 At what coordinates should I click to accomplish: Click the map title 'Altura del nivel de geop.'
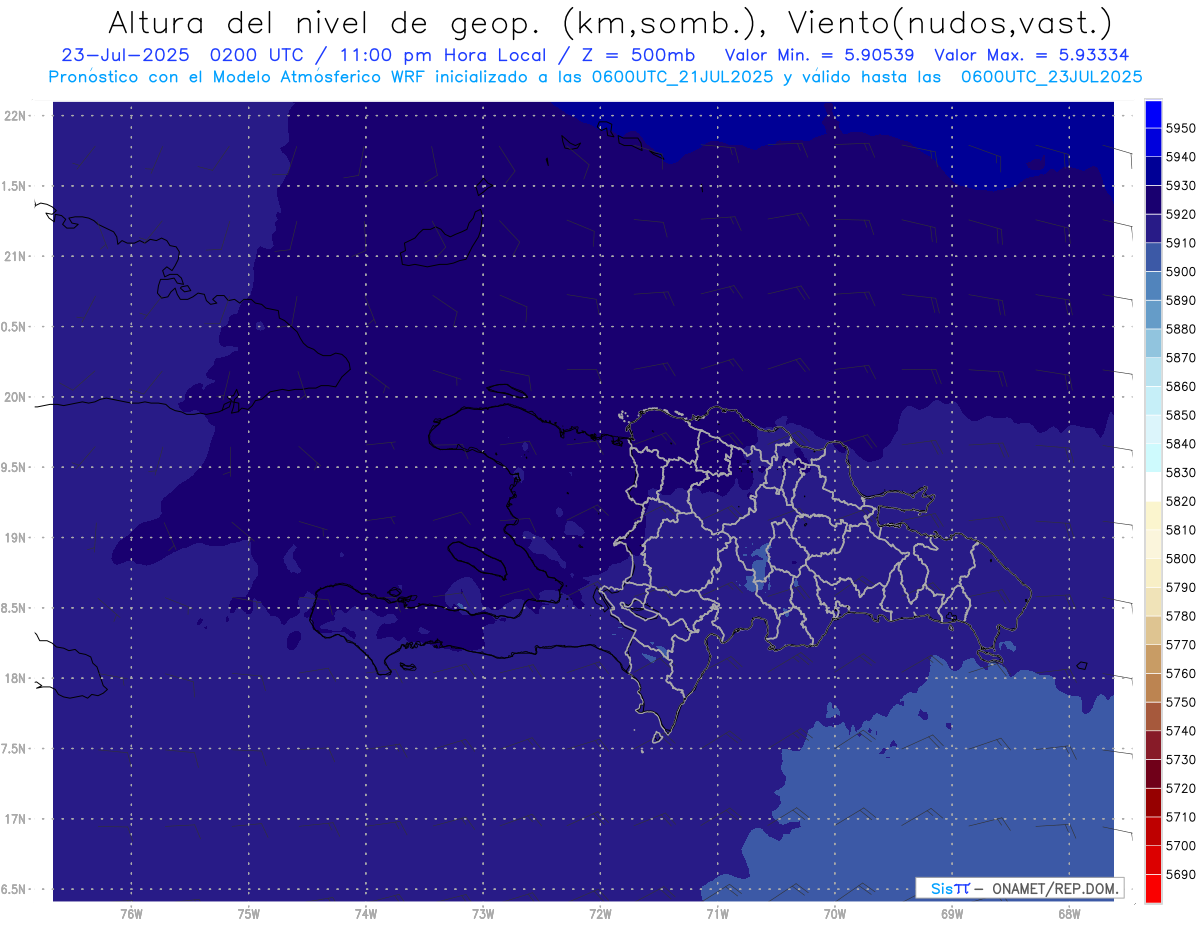(324, 22)
